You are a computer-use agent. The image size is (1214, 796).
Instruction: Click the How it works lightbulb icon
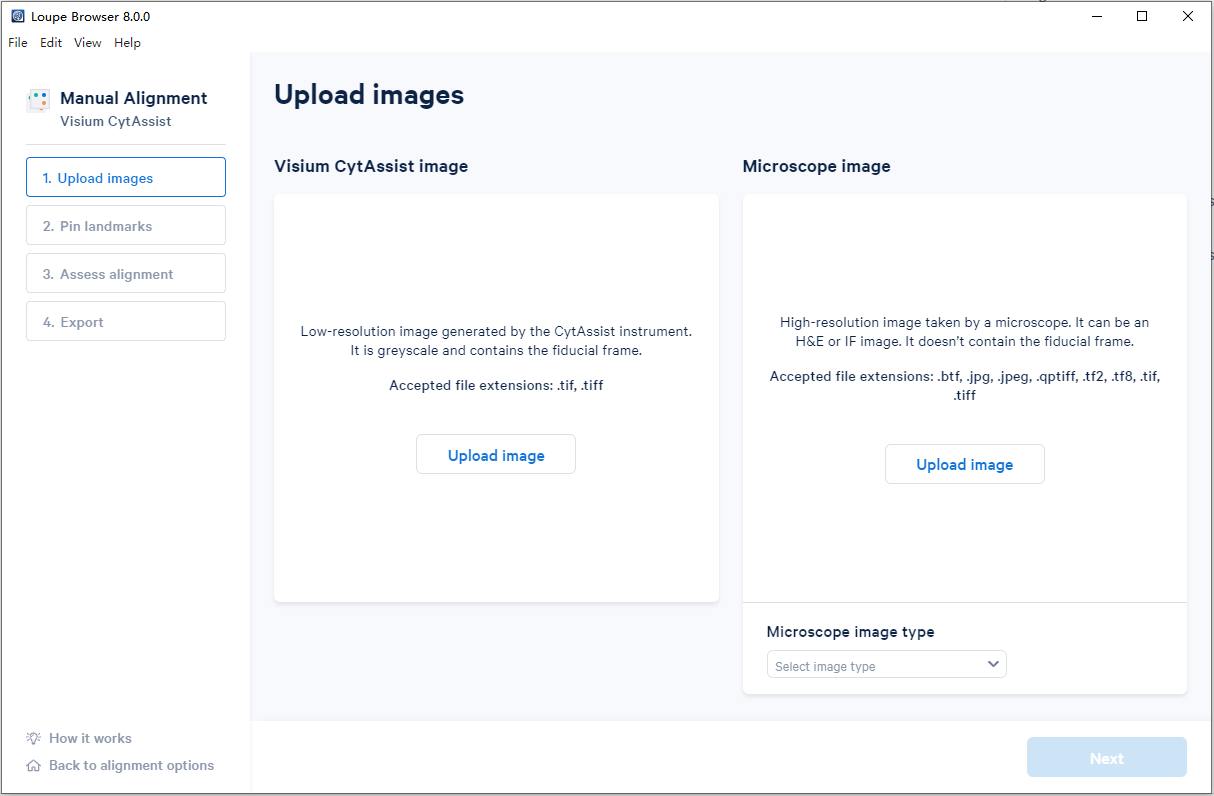(34, 738)
